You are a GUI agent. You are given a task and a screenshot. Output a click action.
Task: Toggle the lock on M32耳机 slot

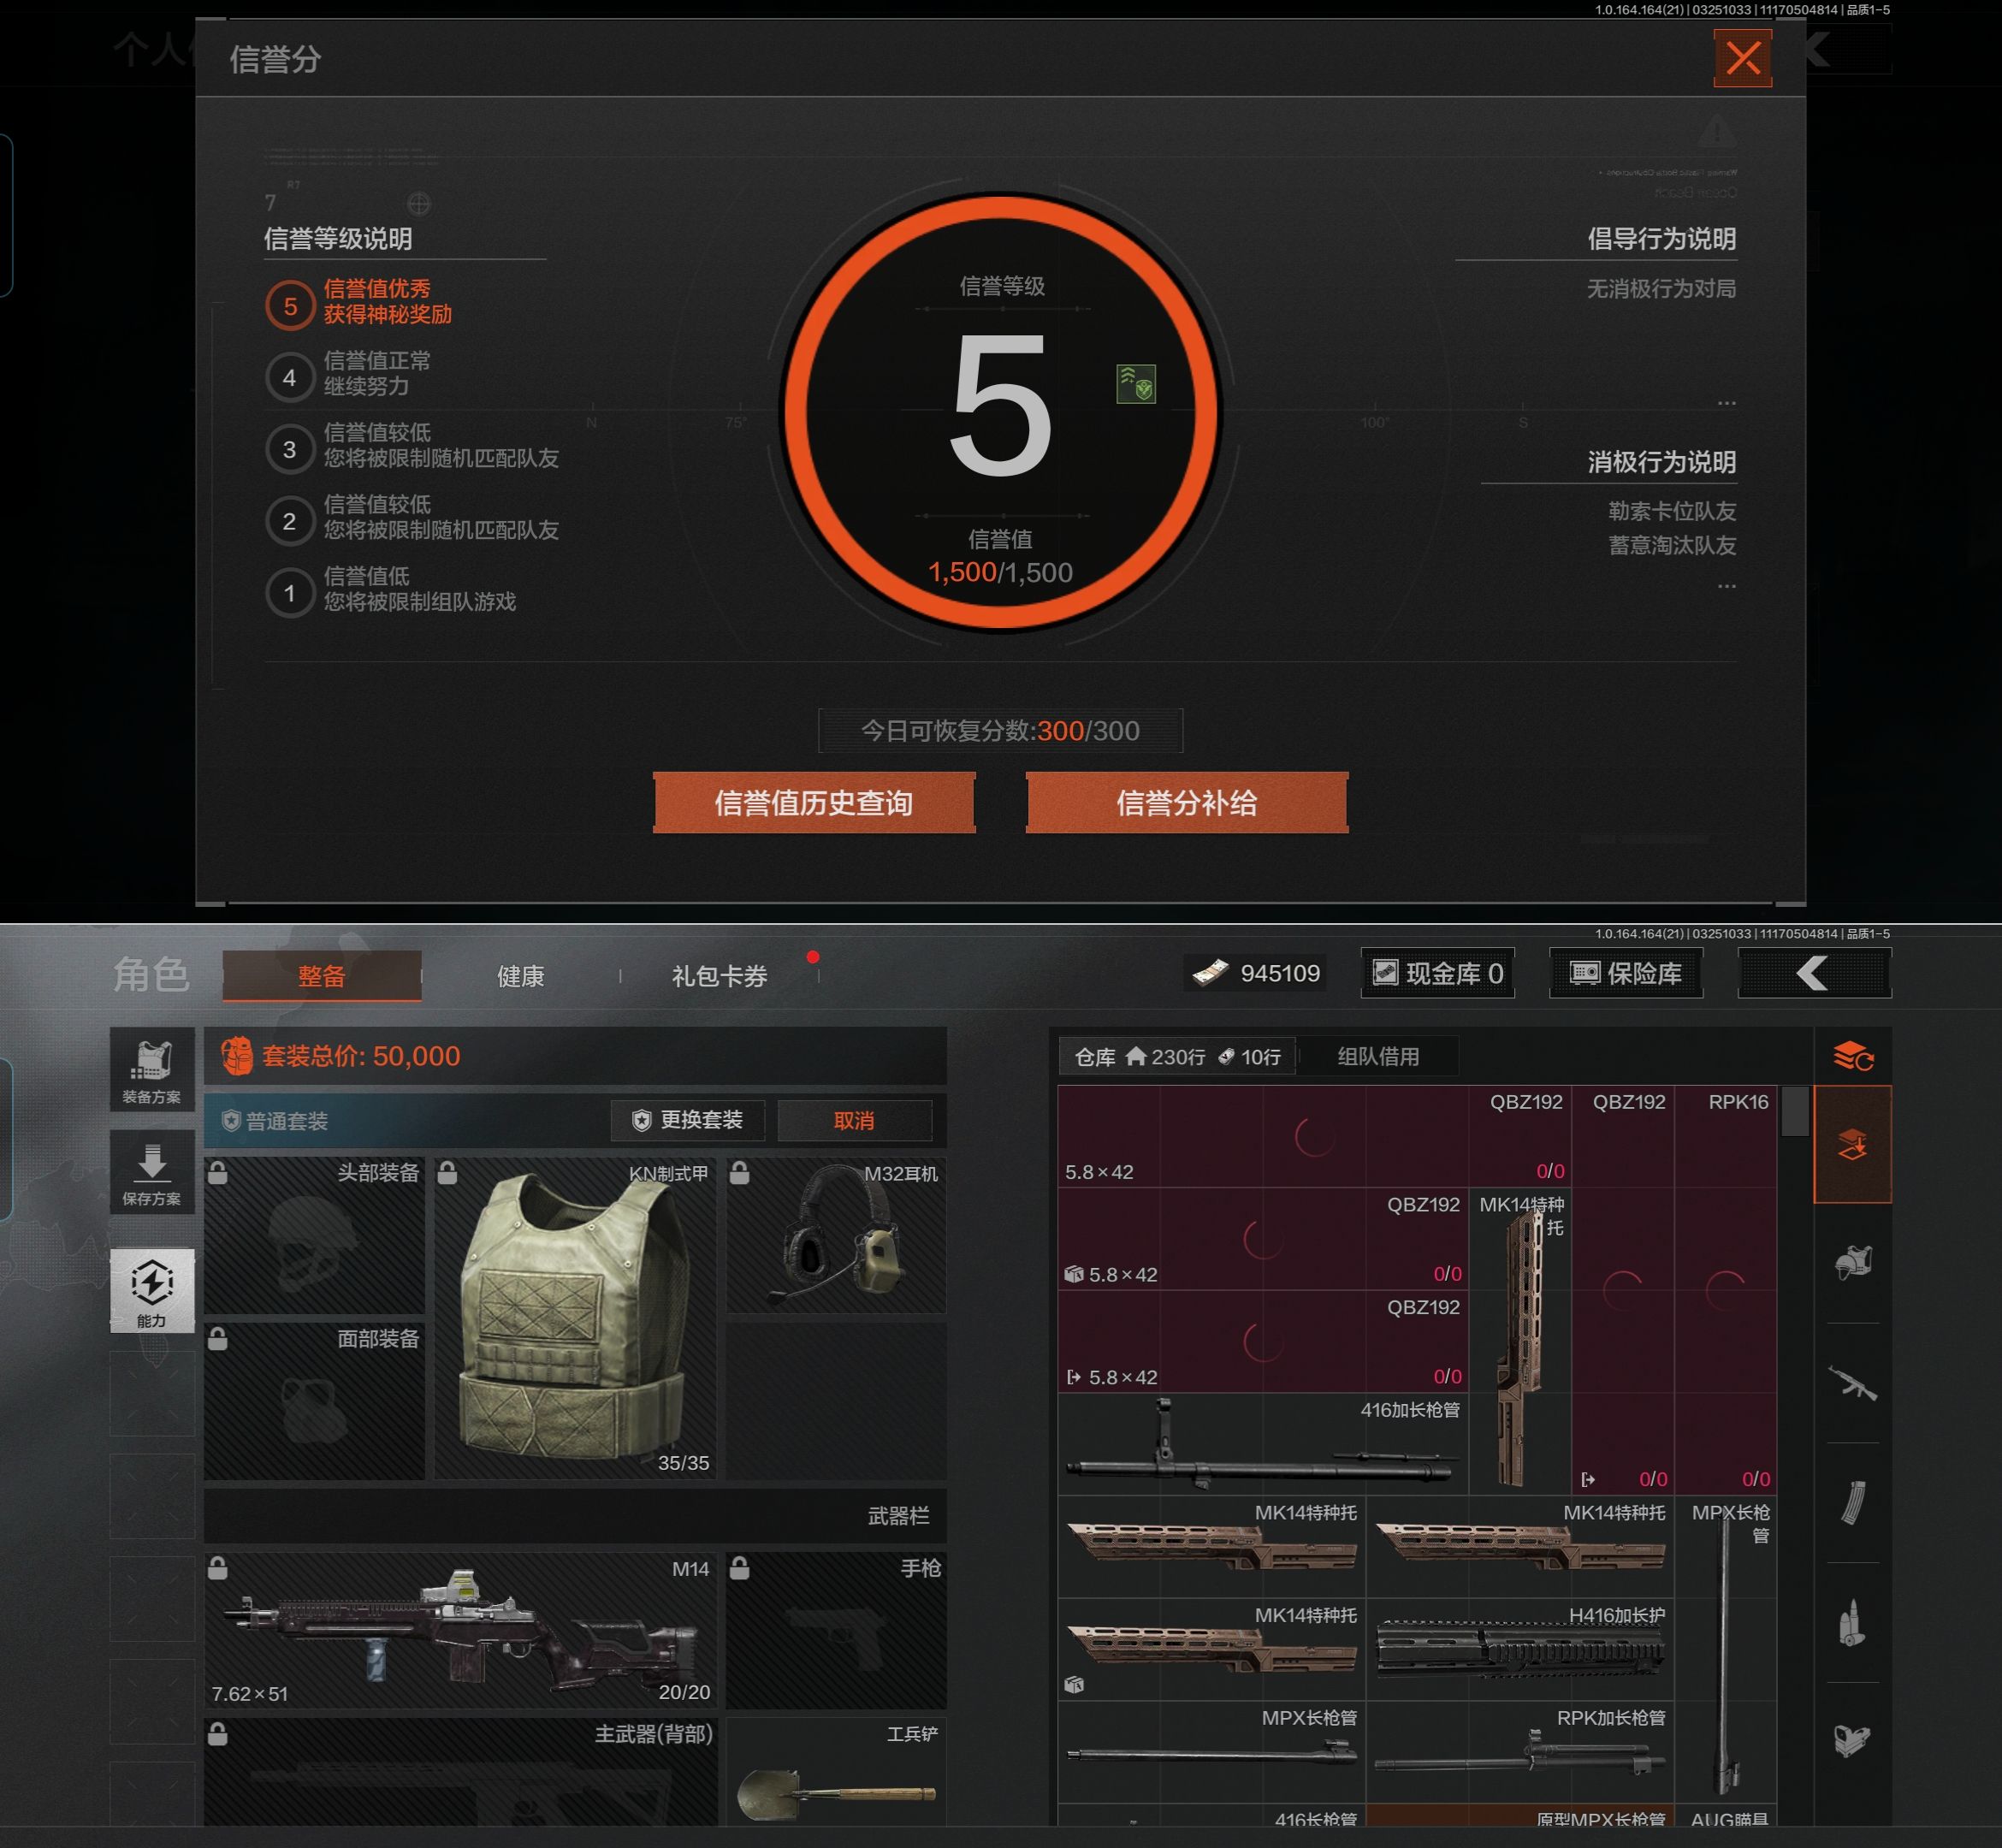(x=739, y=1173)
